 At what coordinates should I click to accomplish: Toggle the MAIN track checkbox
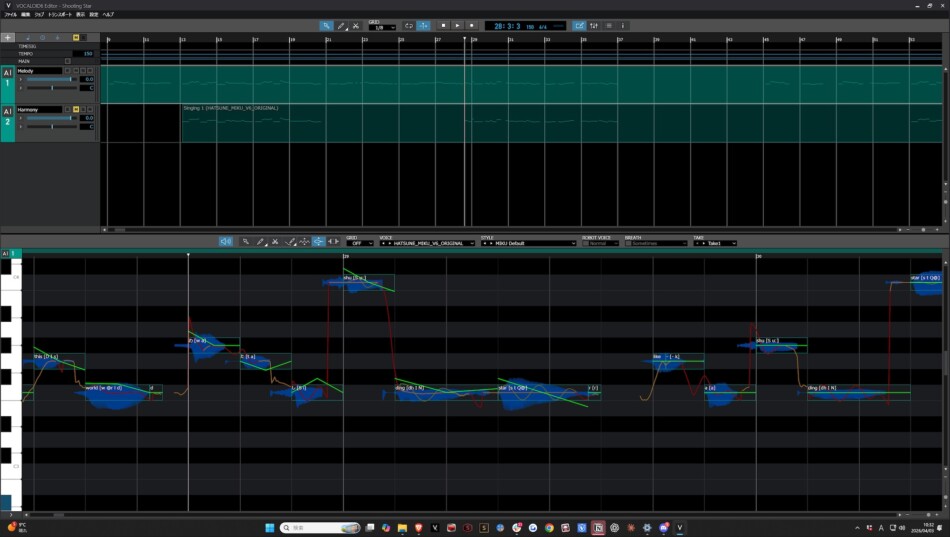pyautogui.click(x=68, y=61)
